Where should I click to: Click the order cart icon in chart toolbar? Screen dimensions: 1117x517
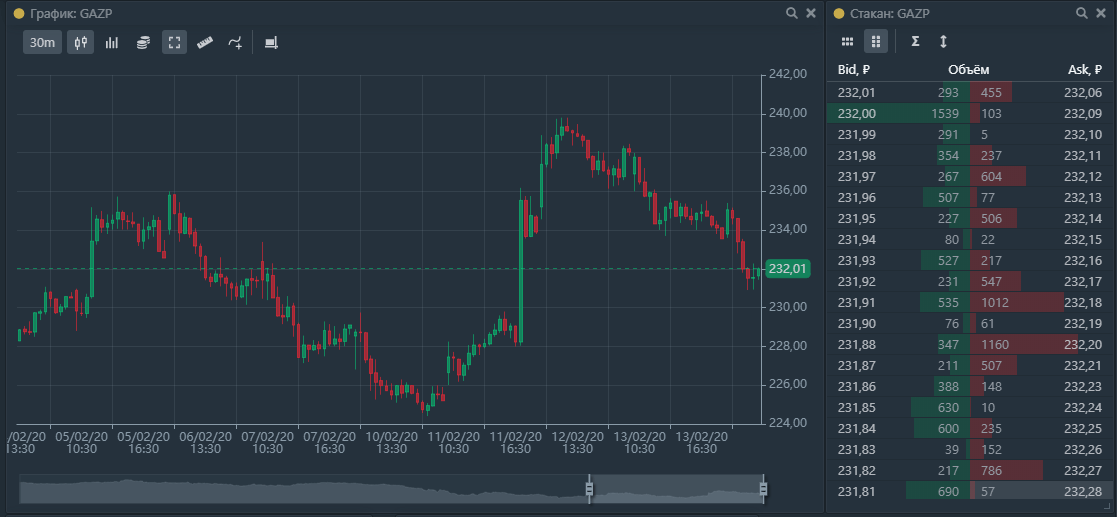[x=271, y=43]
